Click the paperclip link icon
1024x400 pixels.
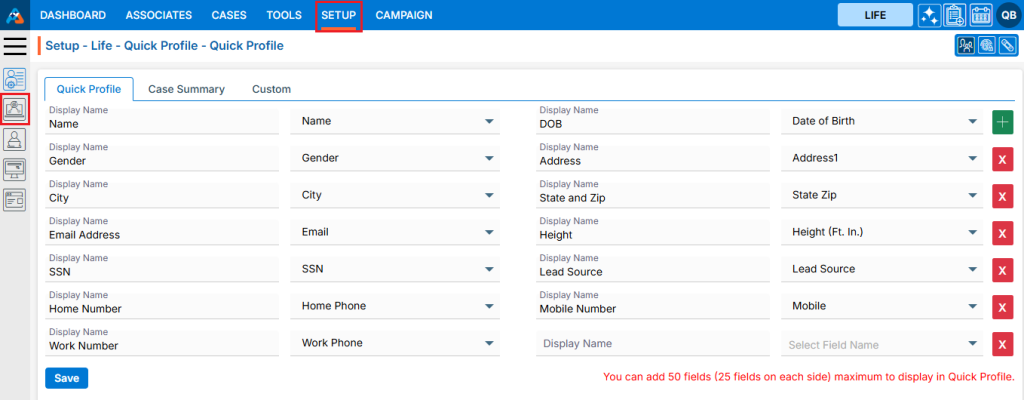click(1007, 46)
